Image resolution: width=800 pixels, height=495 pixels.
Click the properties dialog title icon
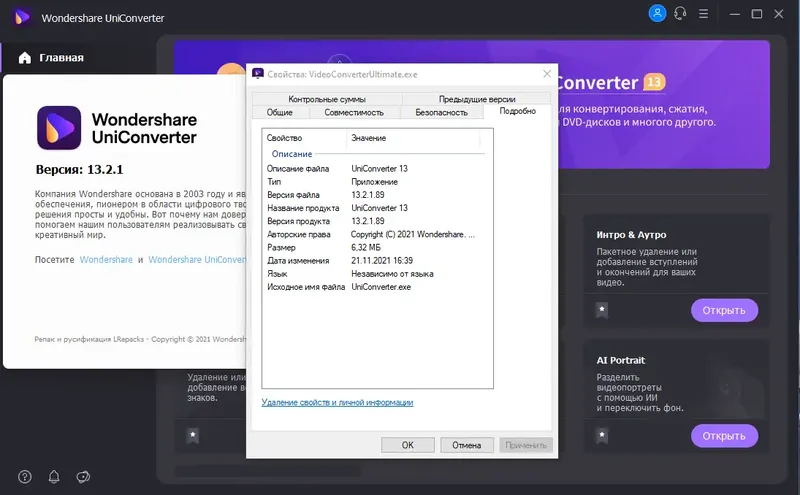pos(258,73)
